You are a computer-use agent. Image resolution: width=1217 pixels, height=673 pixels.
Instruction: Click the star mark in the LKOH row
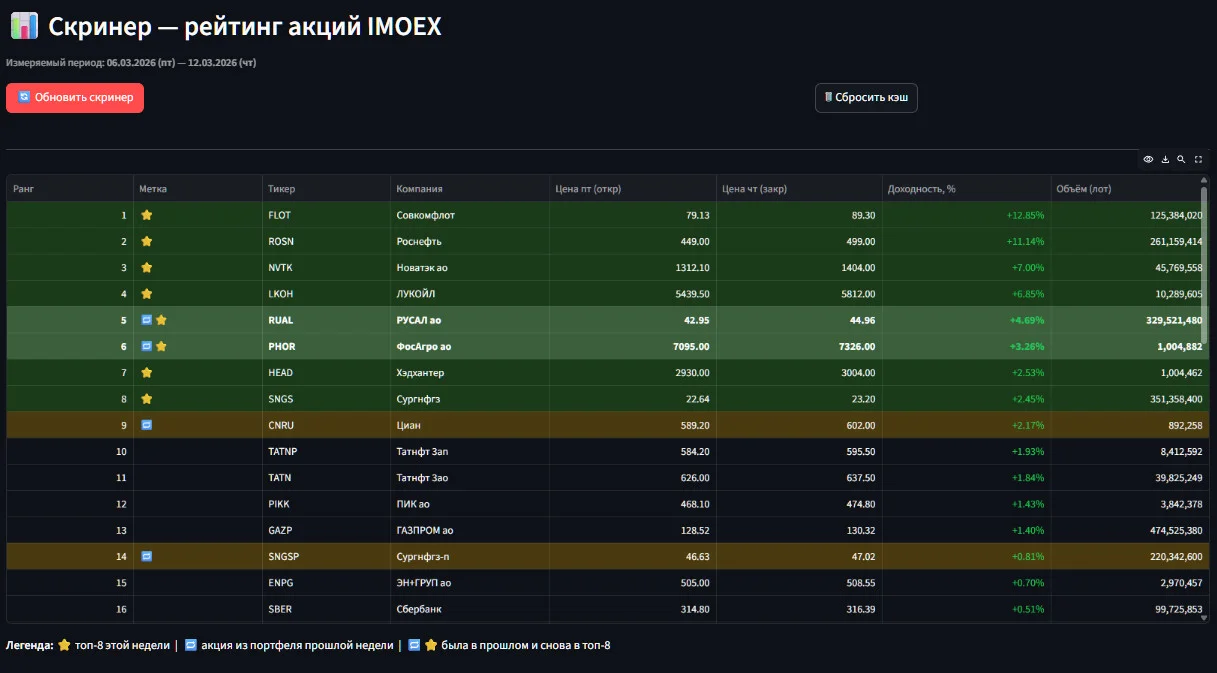click(x=146, y=294)
